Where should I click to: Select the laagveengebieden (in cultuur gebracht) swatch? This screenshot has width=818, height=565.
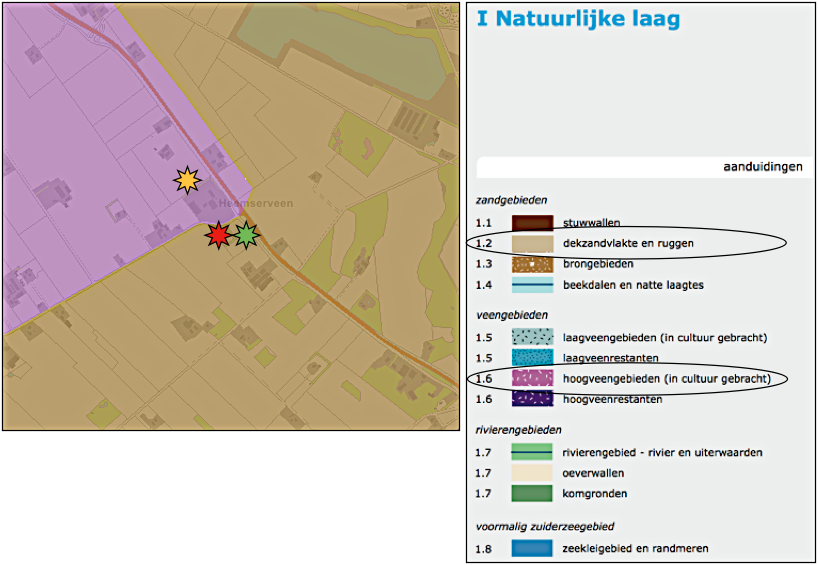pos(532,338)
